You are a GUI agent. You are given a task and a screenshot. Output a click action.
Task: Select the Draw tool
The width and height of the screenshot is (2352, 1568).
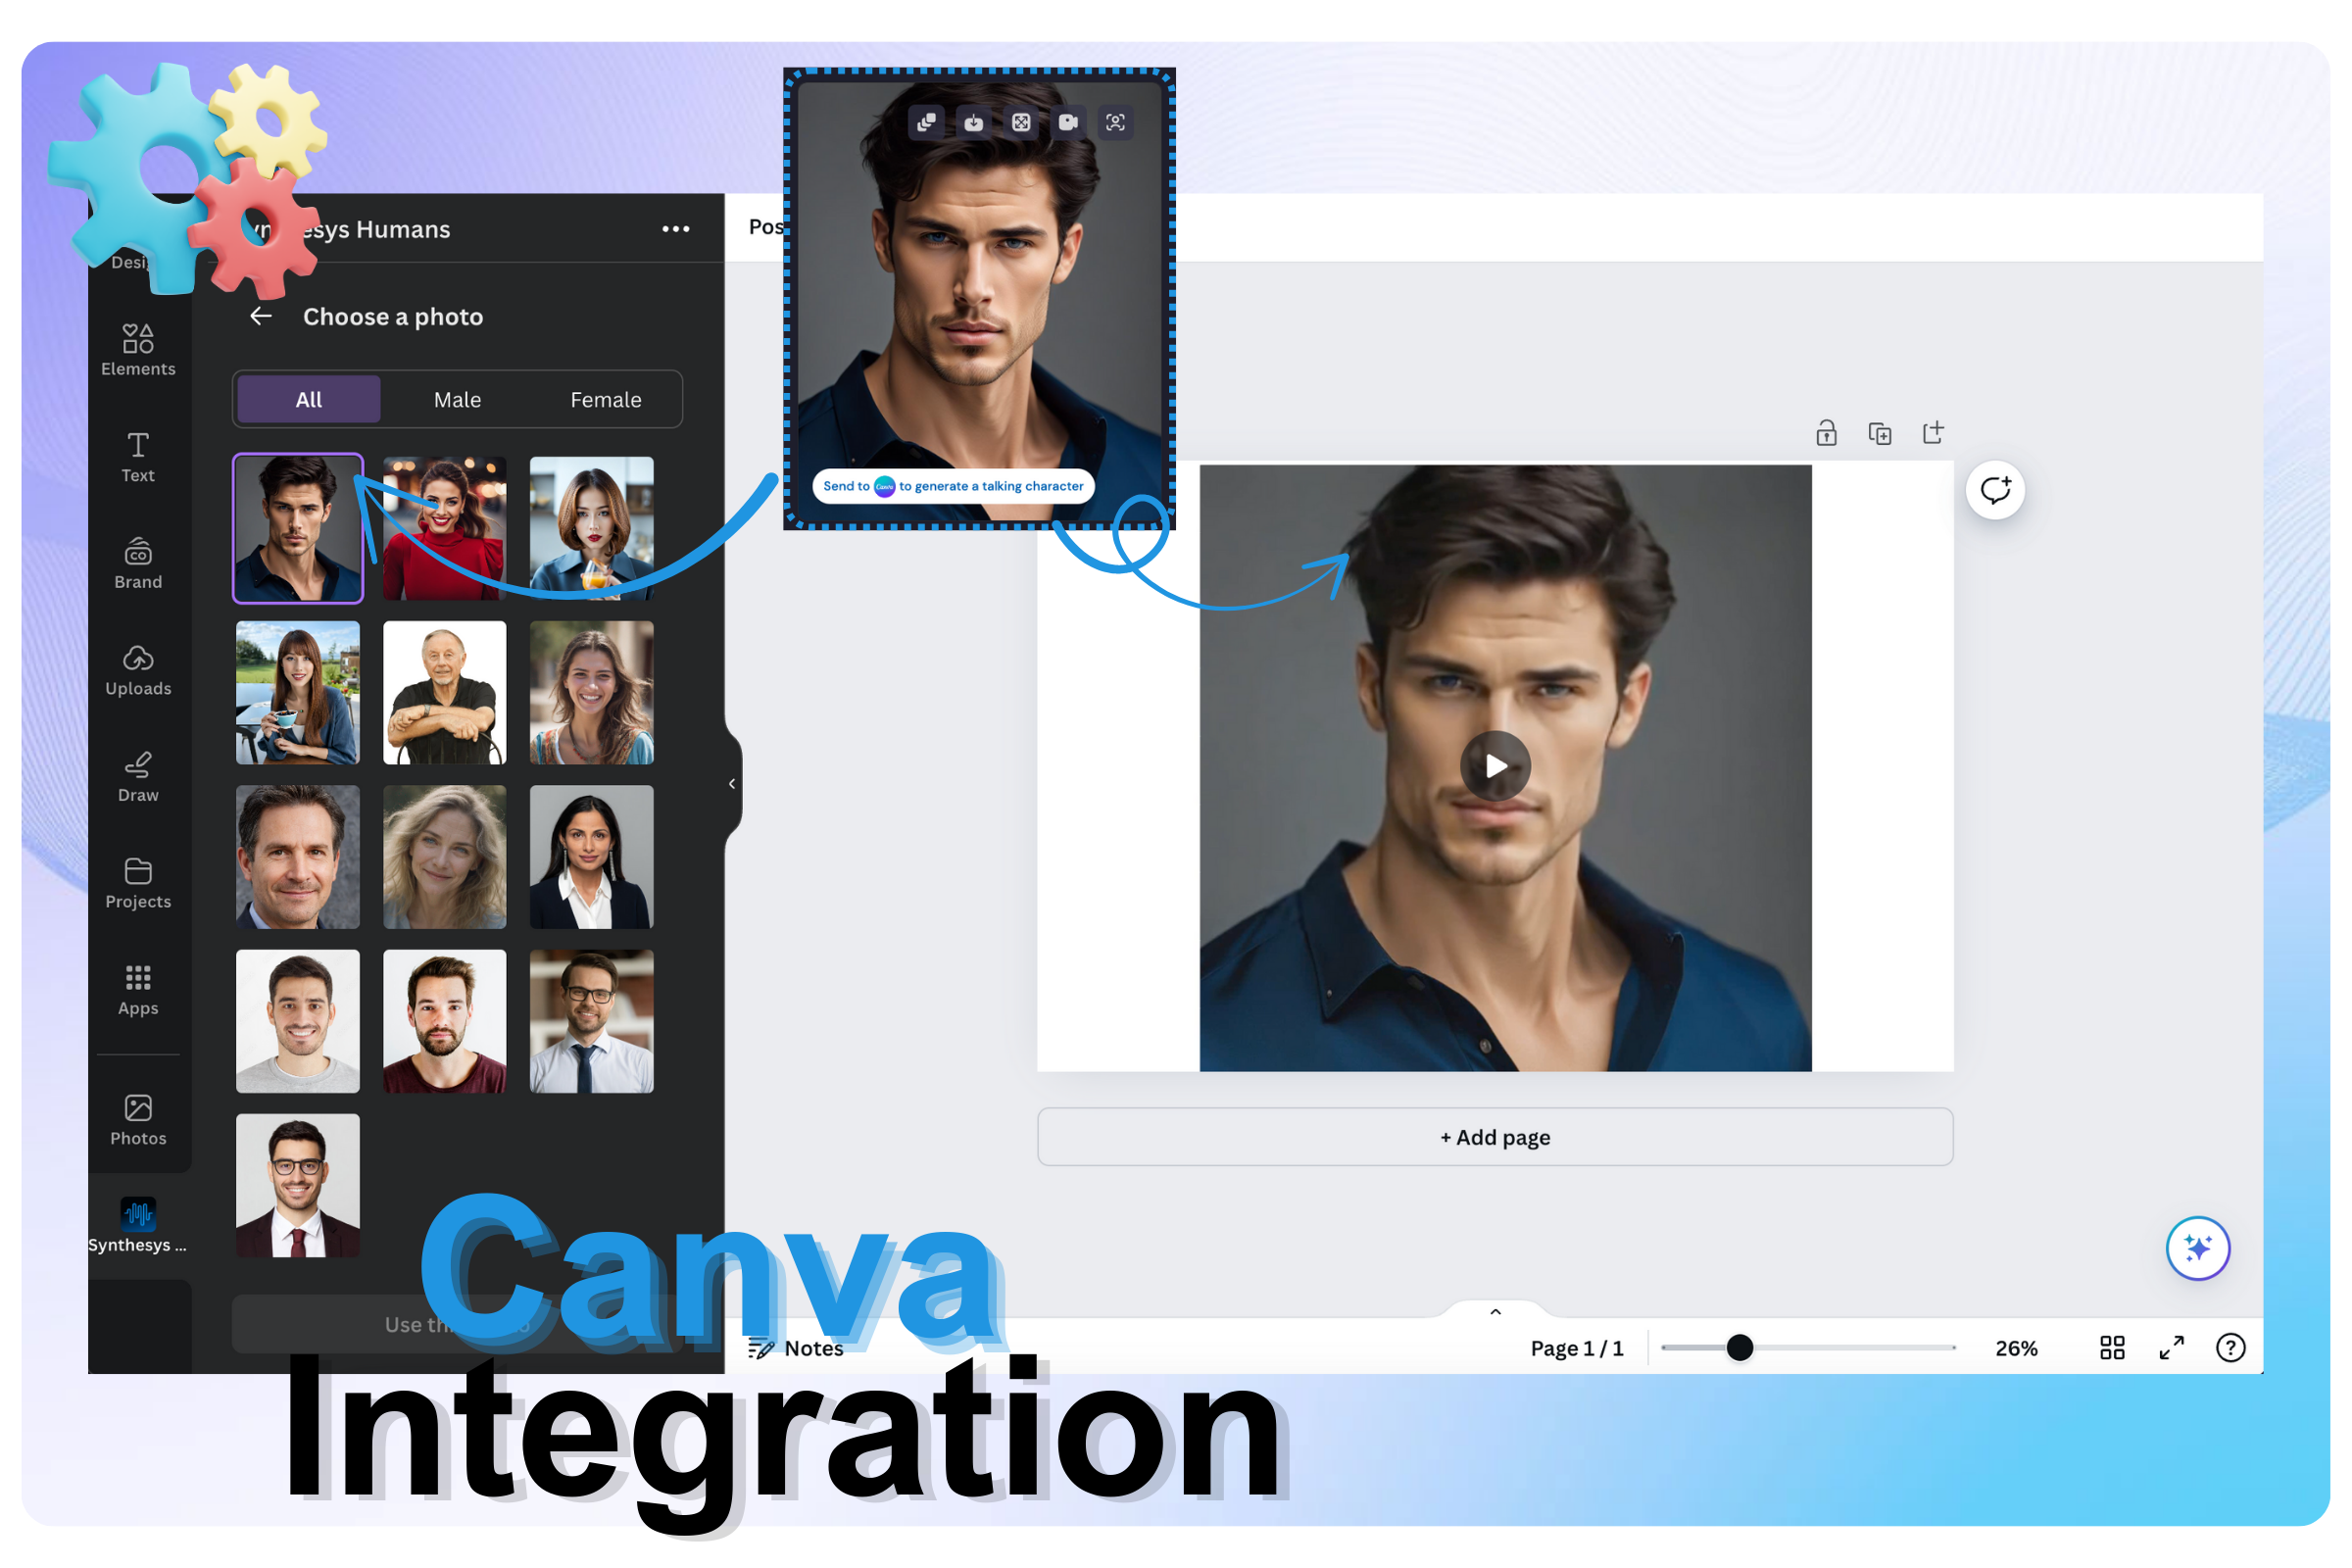pos(138,776)
